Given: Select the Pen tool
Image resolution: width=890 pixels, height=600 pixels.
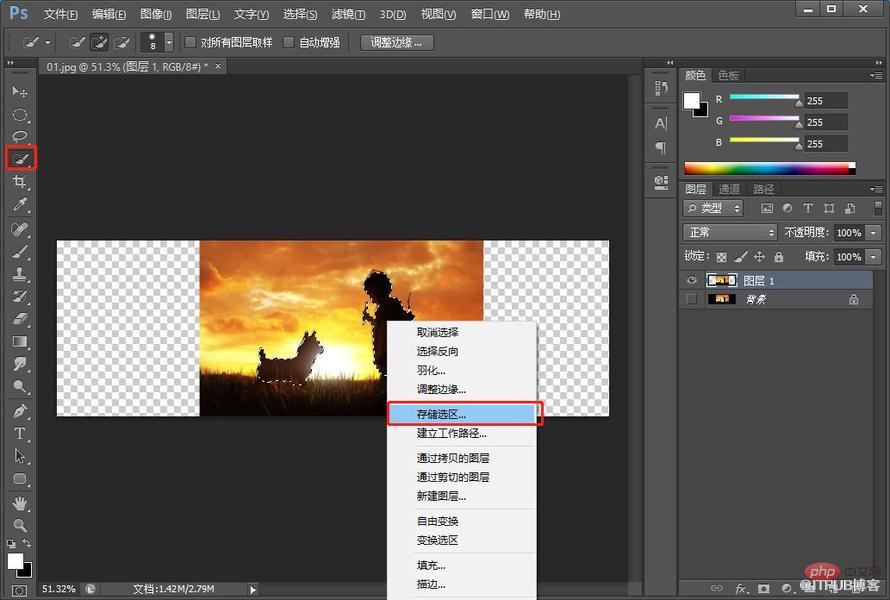Looking at the screenshot, I should [20, 411].
